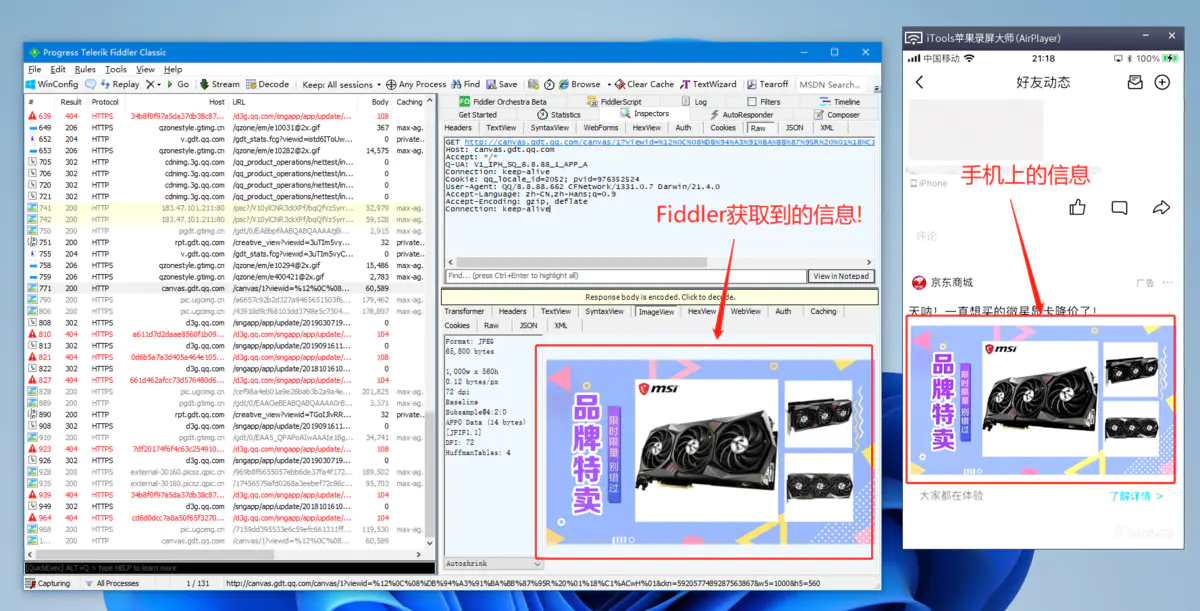Tap the share arrow icon on phone
The width and height of the screenshot is (1200, 611).
1161,208
